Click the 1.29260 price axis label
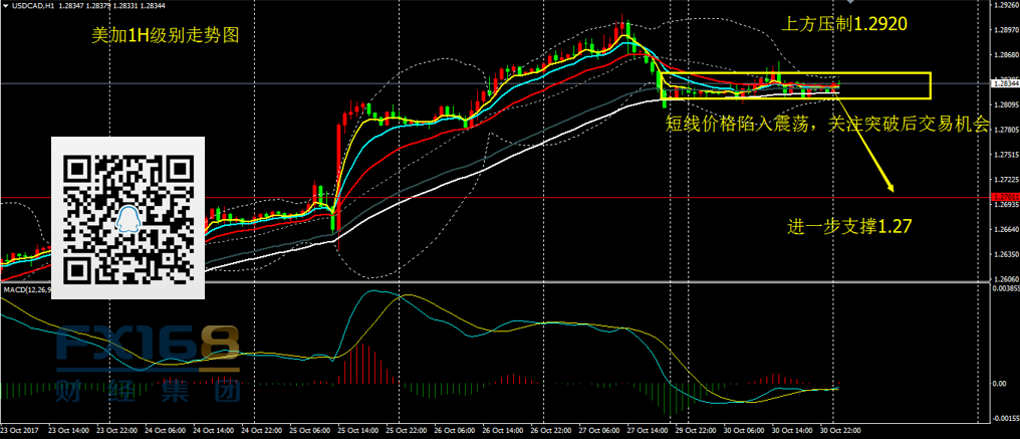 click(1003, 5)
